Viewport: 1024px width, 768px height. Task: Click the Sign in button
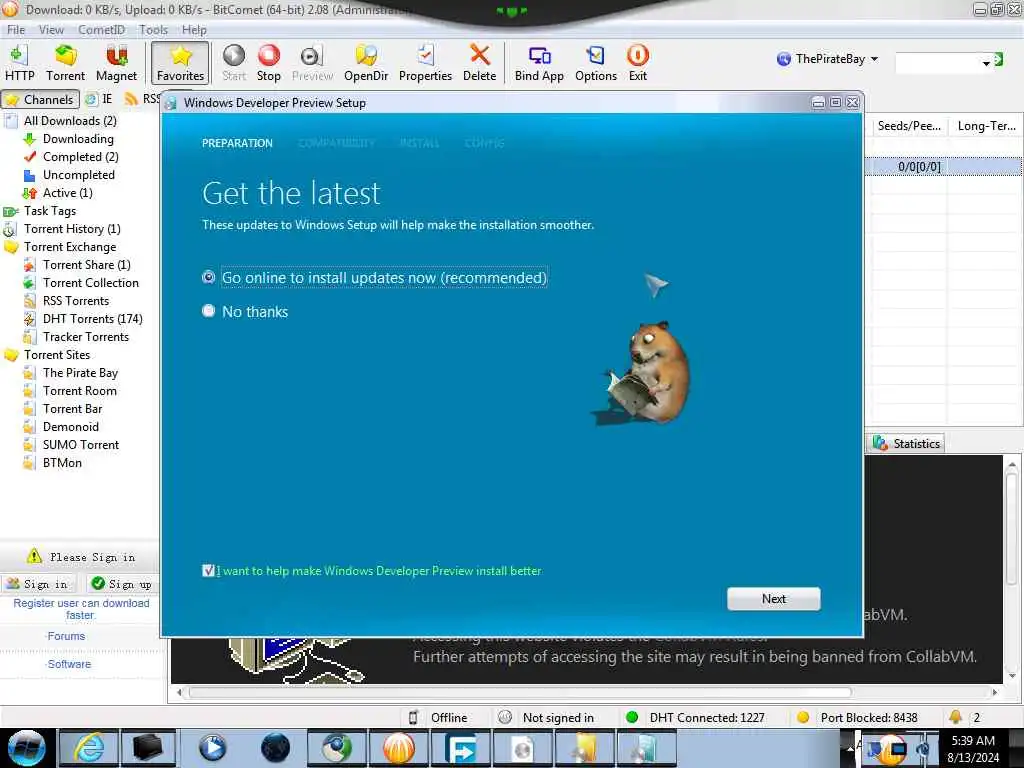38,584
